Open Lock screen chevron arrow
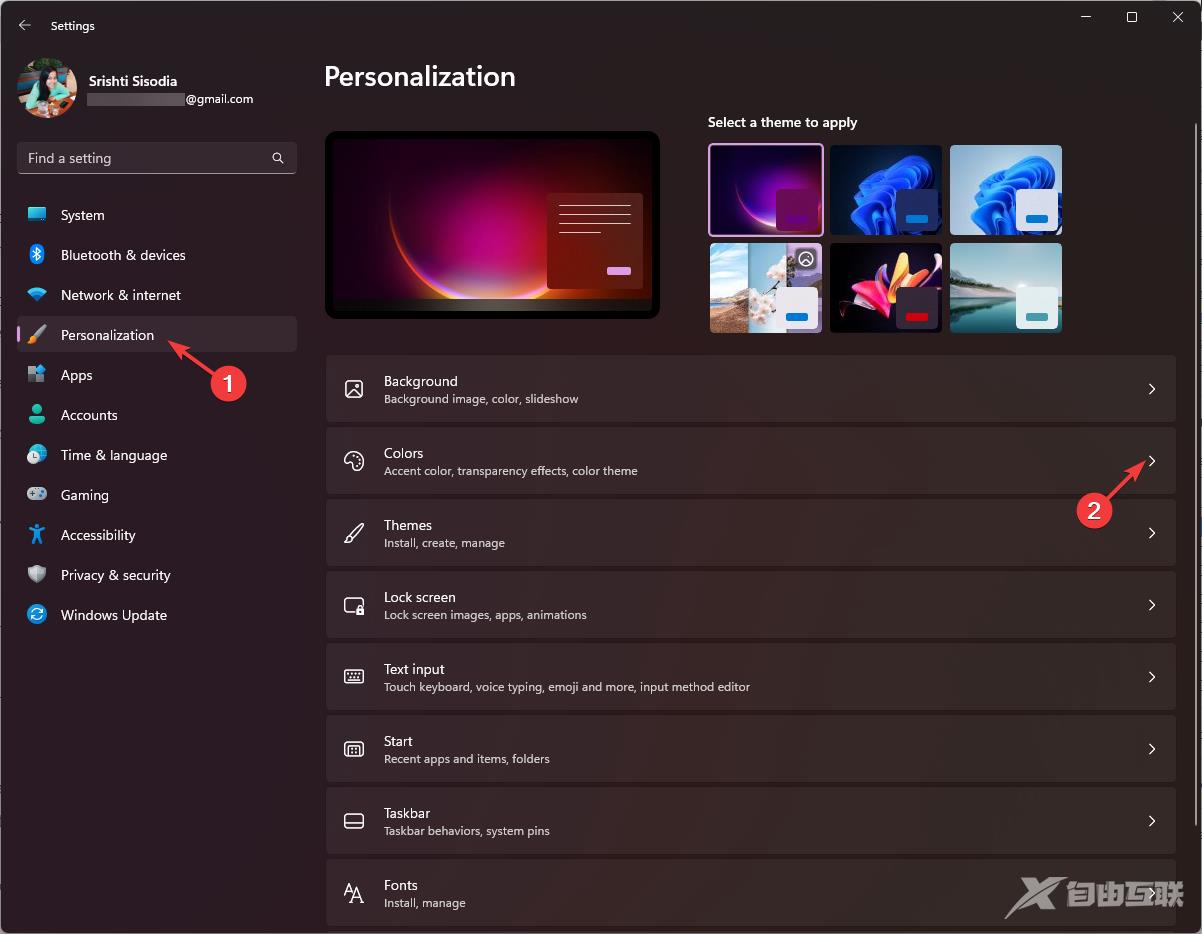Image resolution: width=1202 pixels, height=934 pixels. point(1152,605)
